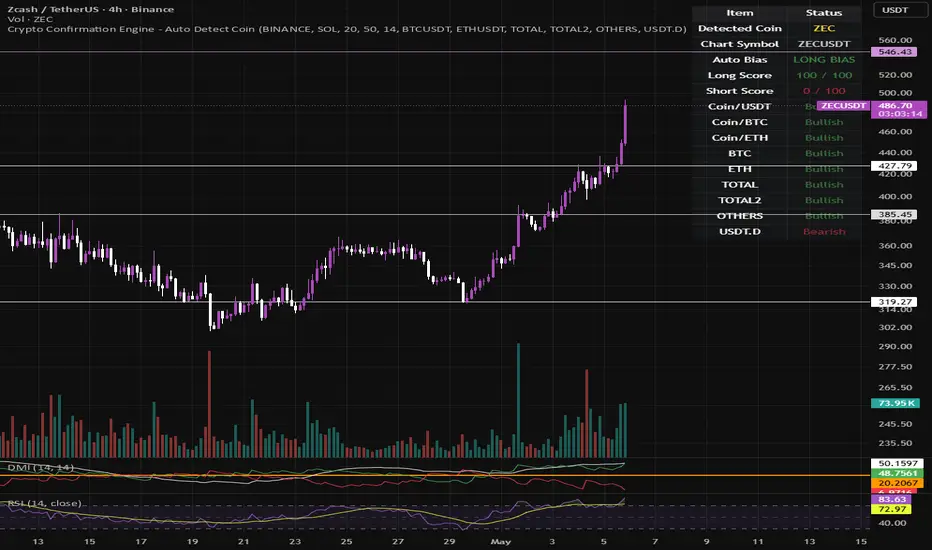Click the 83.63 RSI value label

click(891, 499)
